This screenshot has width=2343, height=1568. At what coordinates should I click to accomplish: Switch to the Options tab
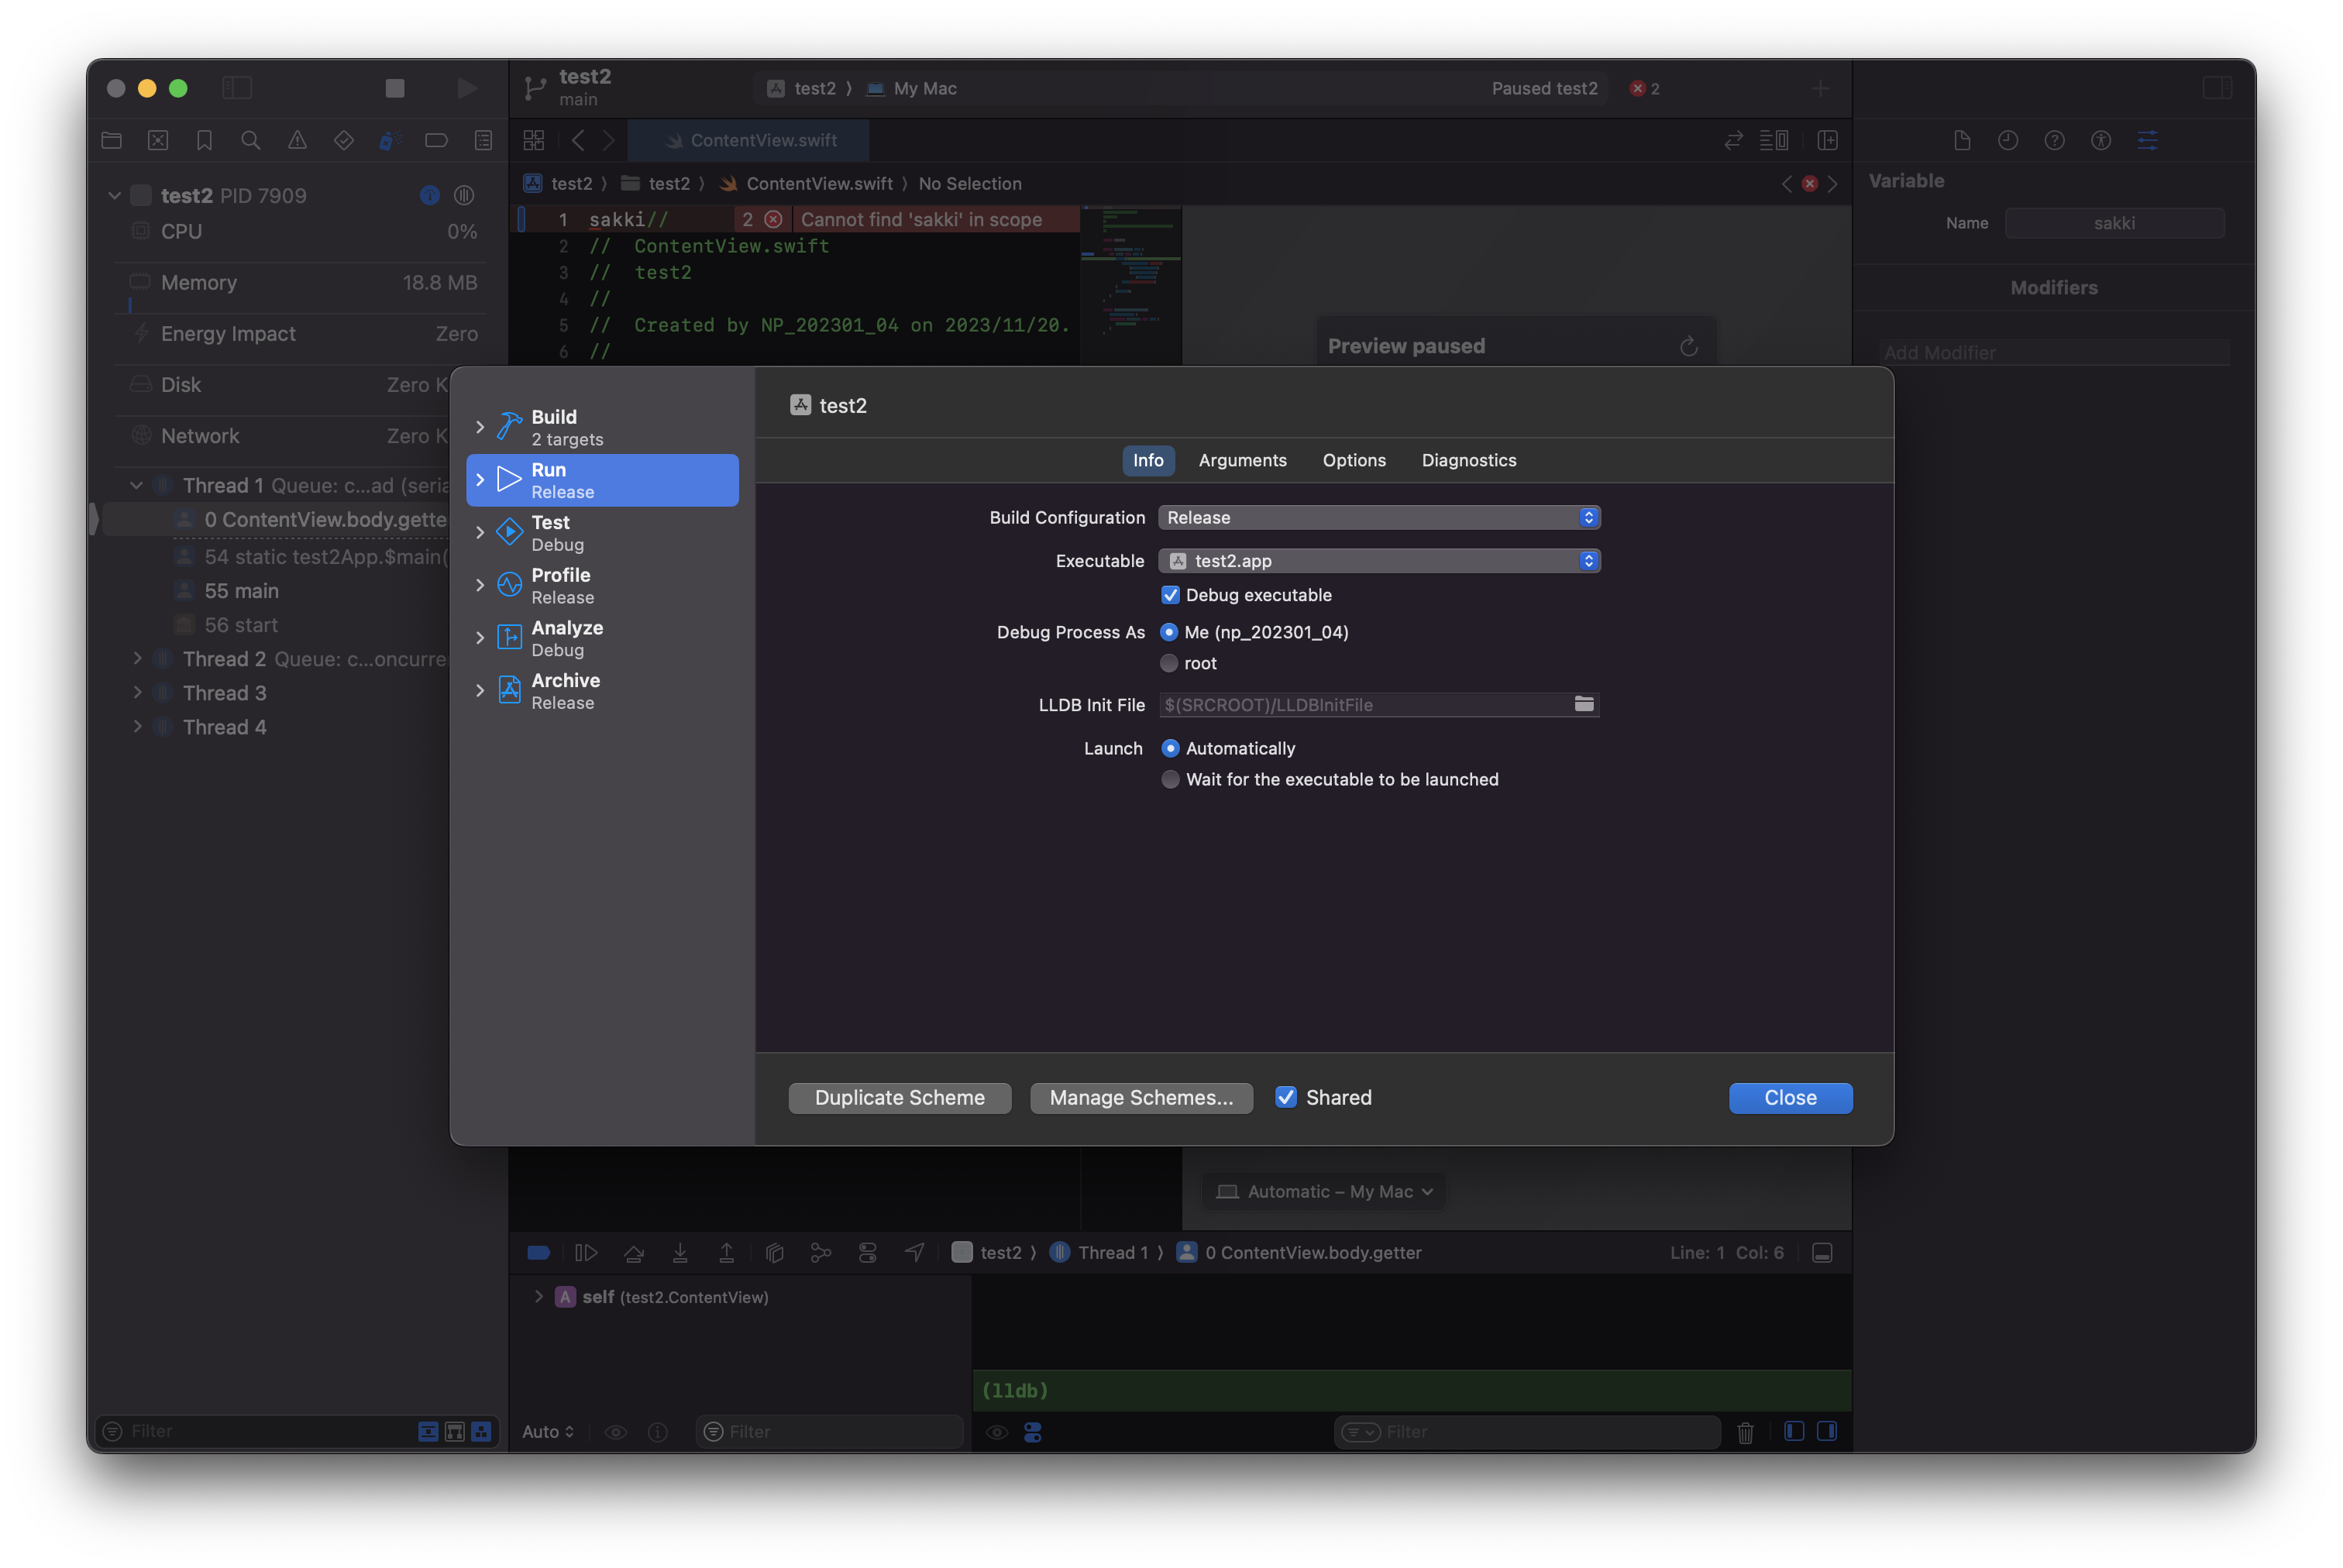pyautogui.click(x=1354, y=460)
